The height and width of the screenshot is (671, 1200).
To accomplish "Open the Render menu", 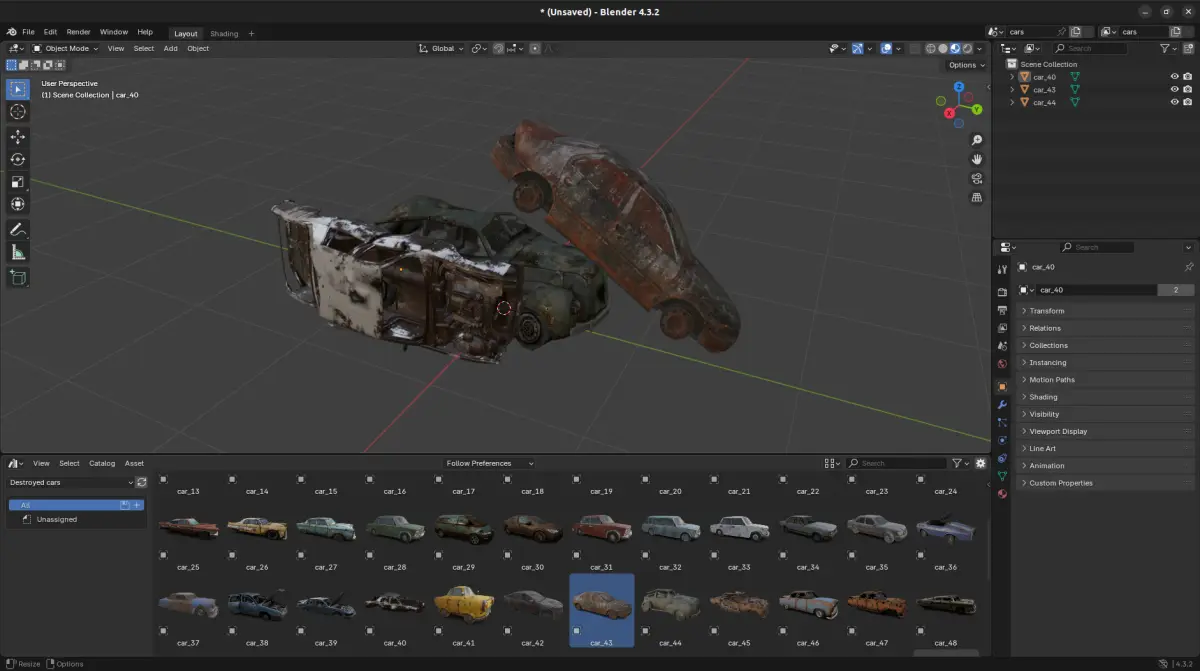I will coord(78,32).
